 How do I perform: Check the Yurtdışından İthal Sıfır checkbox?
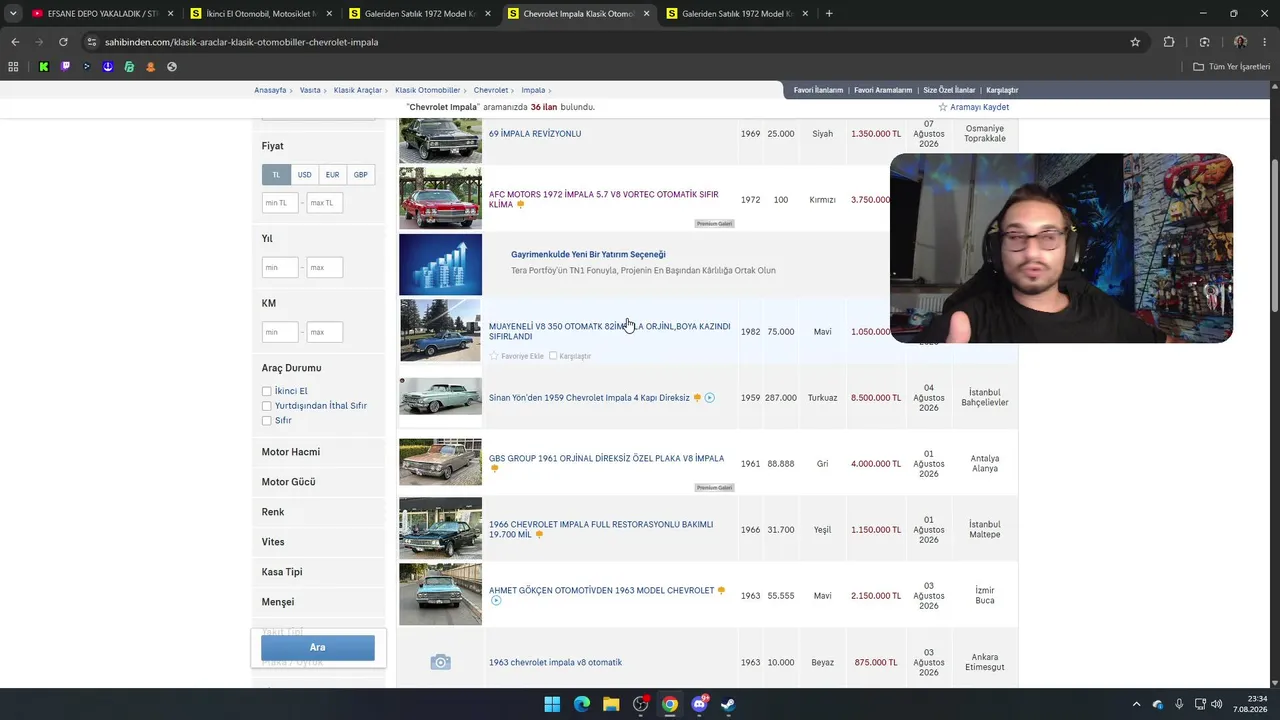click(267, 406)
